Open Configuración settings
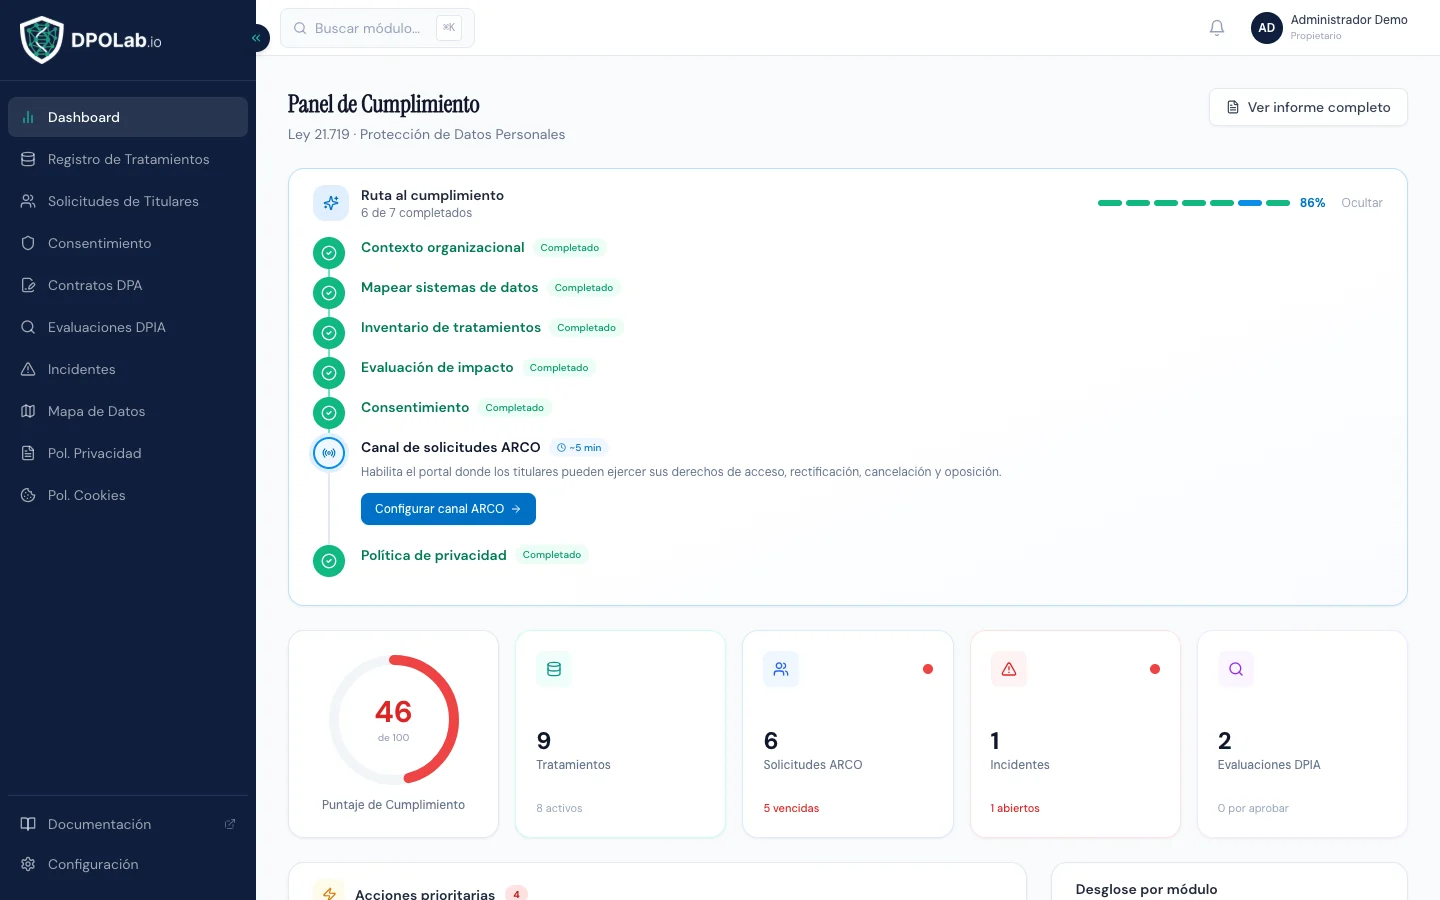Viewport: 1440px width, 900px height. [x=128, y=864]
